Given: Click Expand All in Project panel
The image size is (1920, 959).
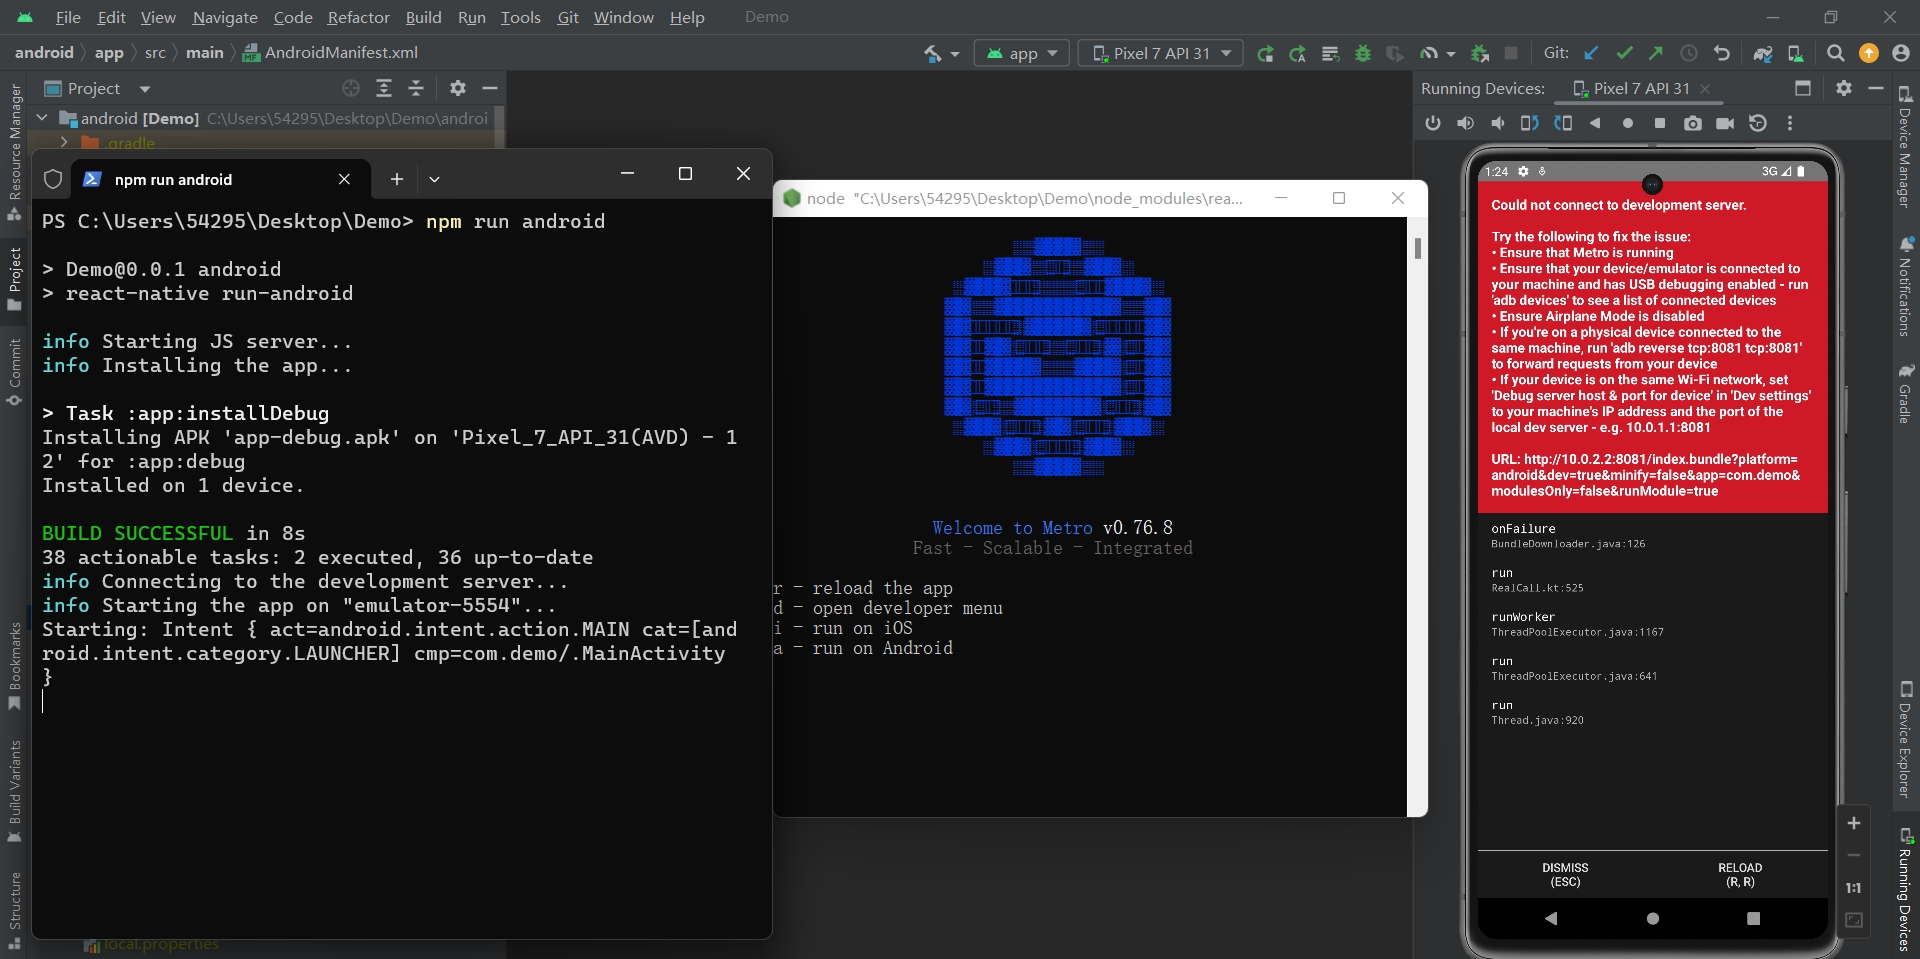Looking at the screenshot, I should [384, 88].
